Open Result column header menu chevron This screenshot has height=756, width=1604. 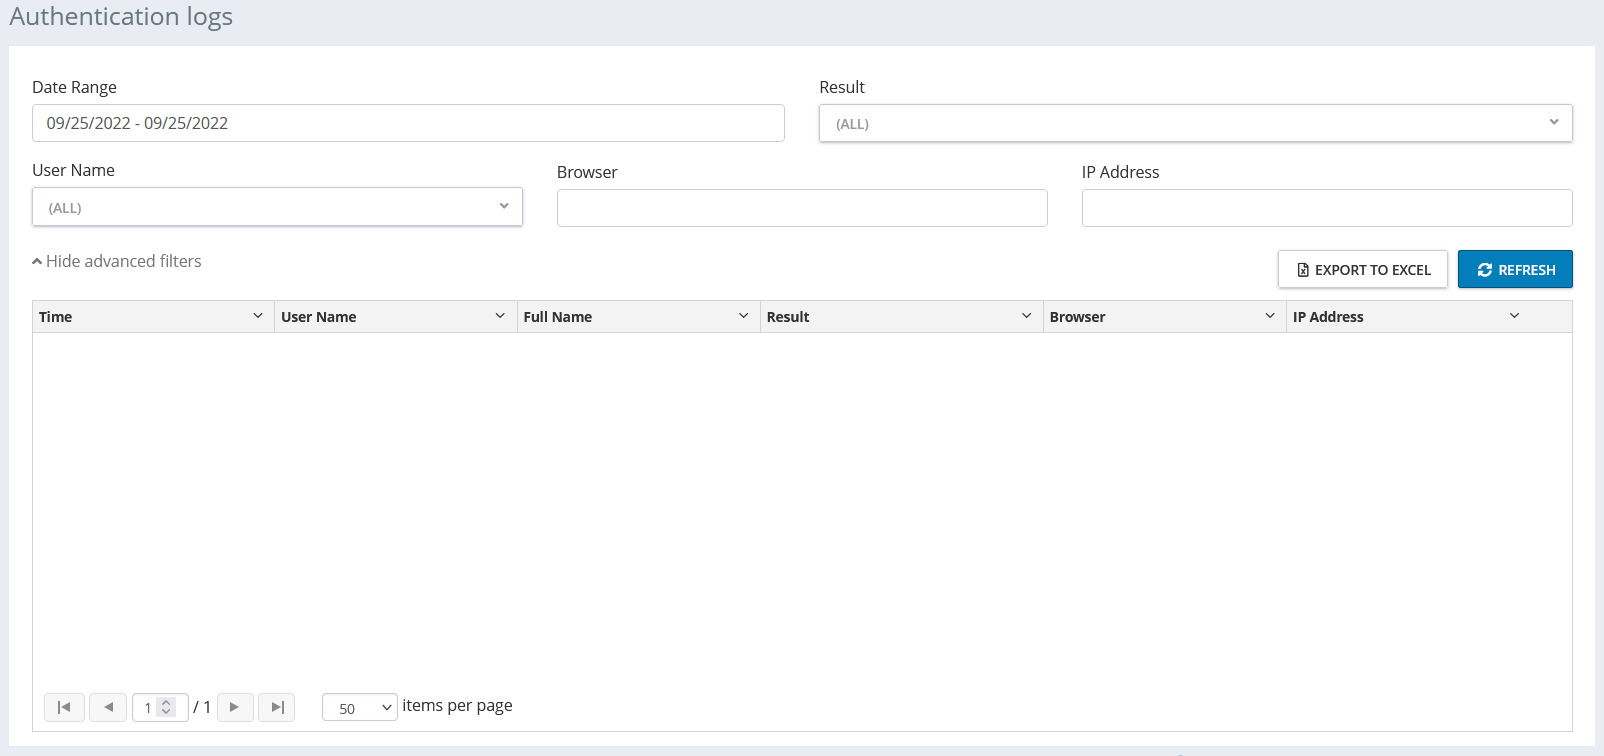[x=1026, y=316]
